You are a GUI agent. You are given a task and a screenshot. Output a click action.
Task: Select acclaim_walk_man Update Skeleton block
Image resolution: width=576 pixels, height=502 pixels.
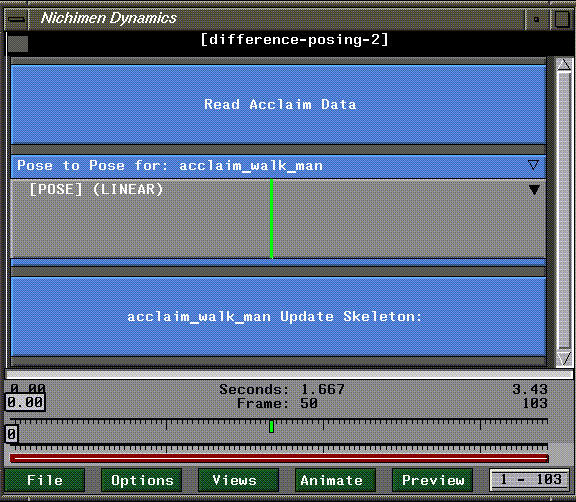[278, 317]
